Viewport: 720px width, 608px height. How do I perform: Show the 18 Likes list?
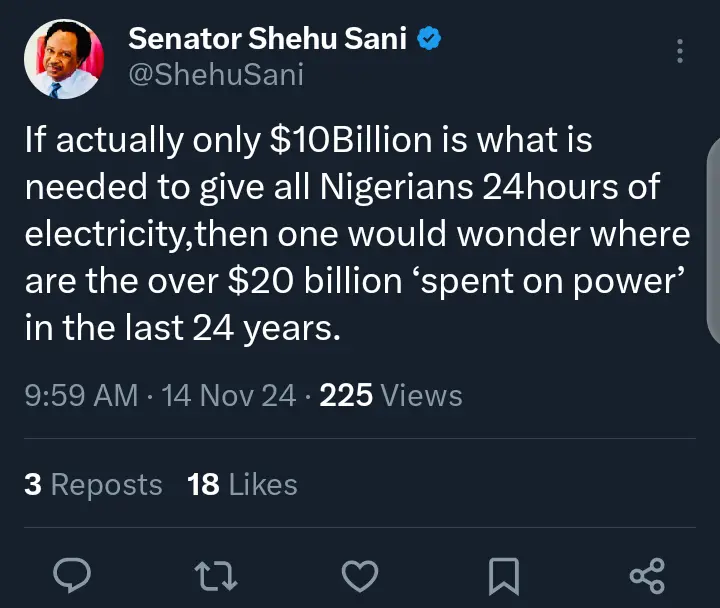[x=242, y=485]
